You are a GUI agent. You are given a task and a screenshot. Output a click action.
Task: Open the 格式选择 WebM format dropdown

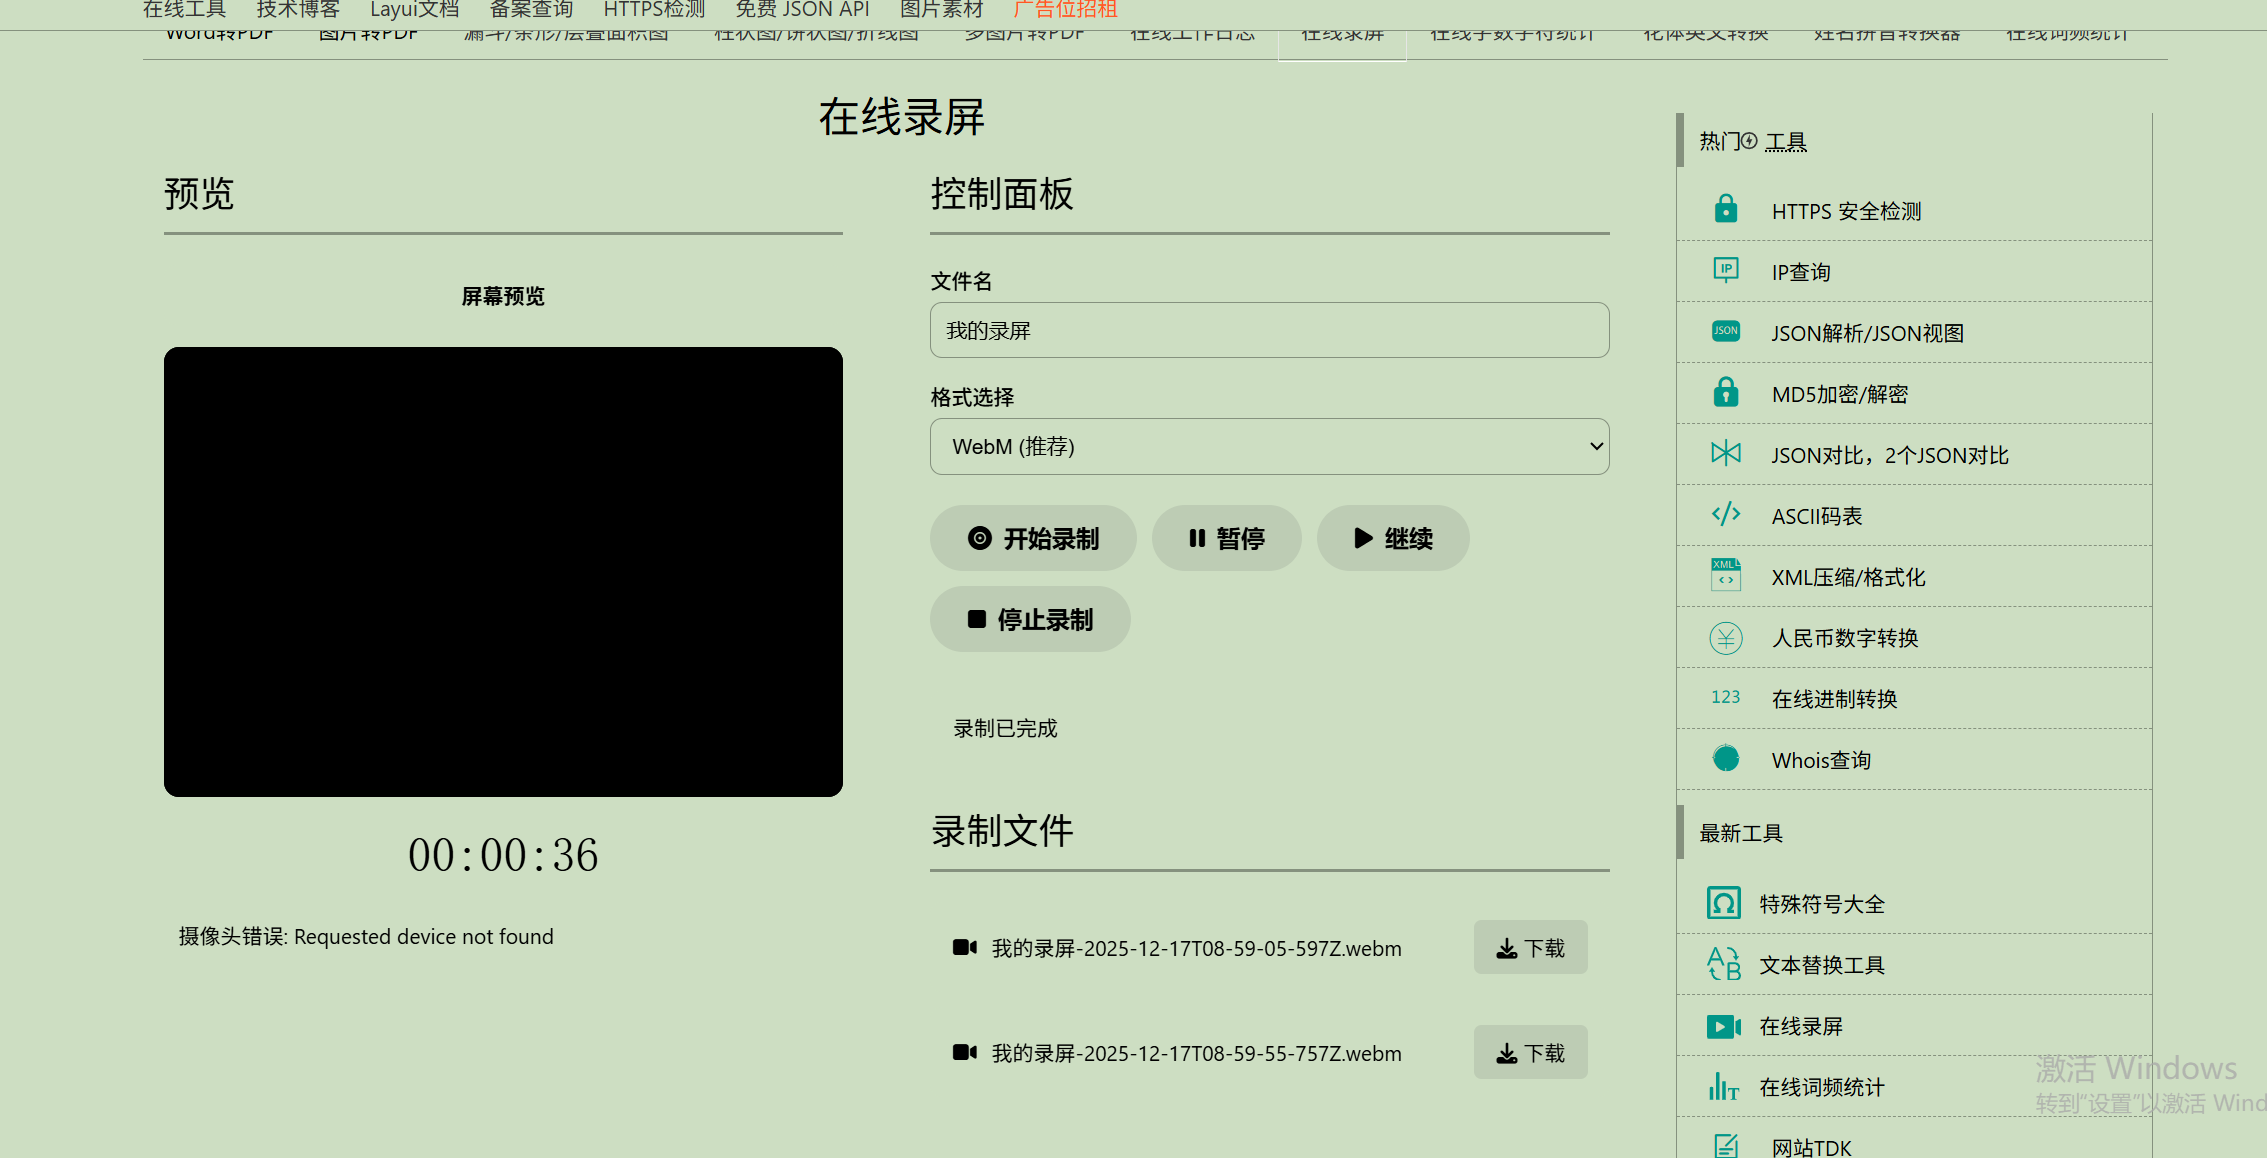pyautogui.click(x=1269, y=447)
